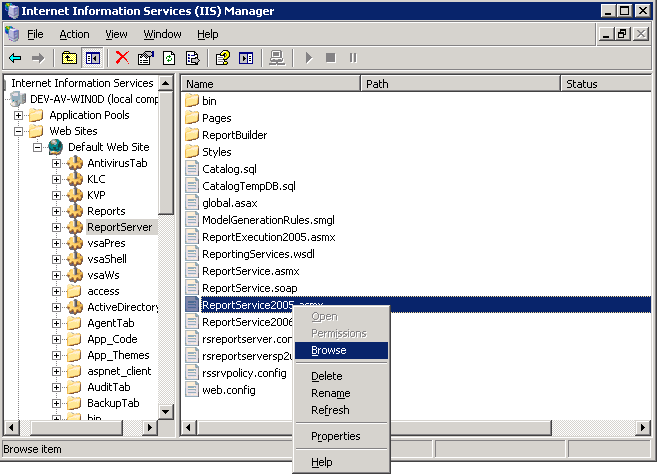Click the Export List toolbar icon
This screenshot has width=657, height=474.
pos(193,58)
